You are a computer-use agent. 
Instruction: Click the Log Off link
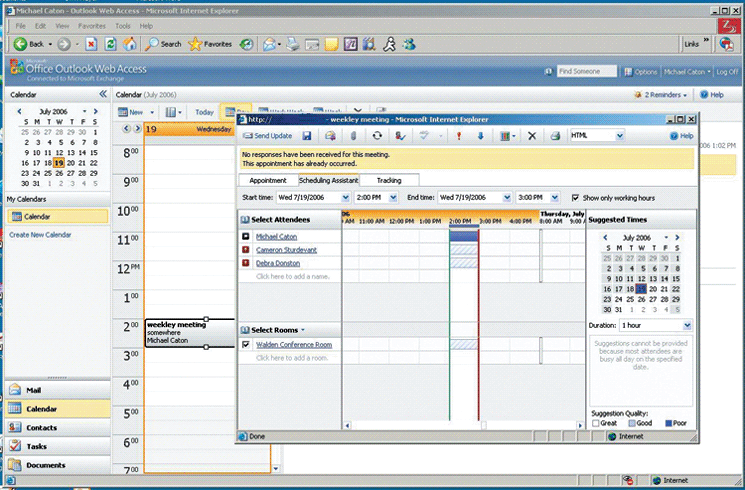(x=727, y=72)
